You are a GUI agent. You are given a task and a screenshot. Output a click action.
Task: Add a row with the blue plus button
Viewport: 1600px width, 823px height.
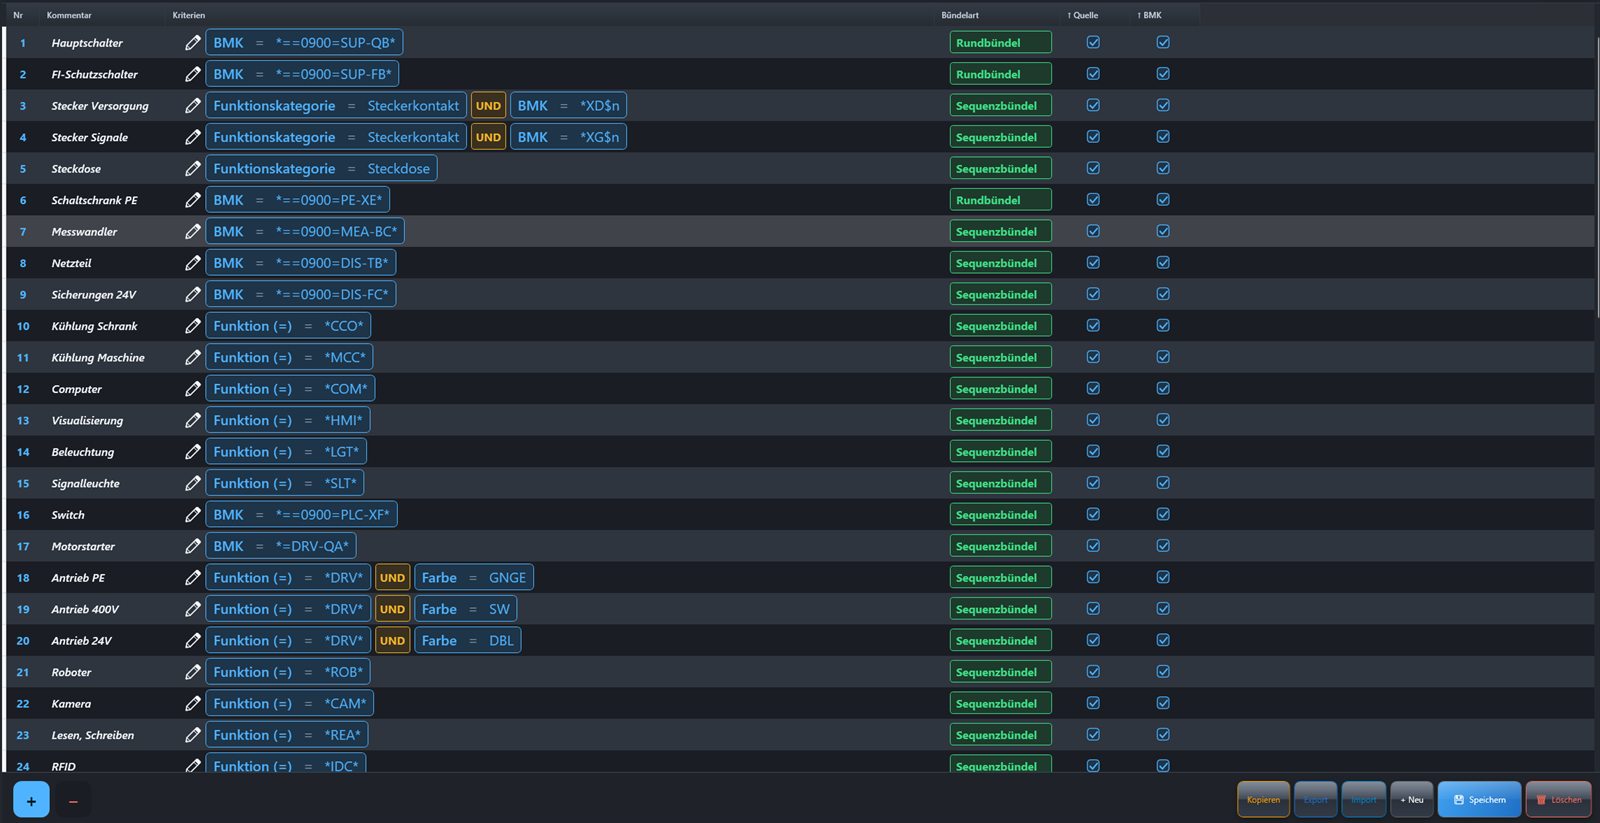point(31,800)
